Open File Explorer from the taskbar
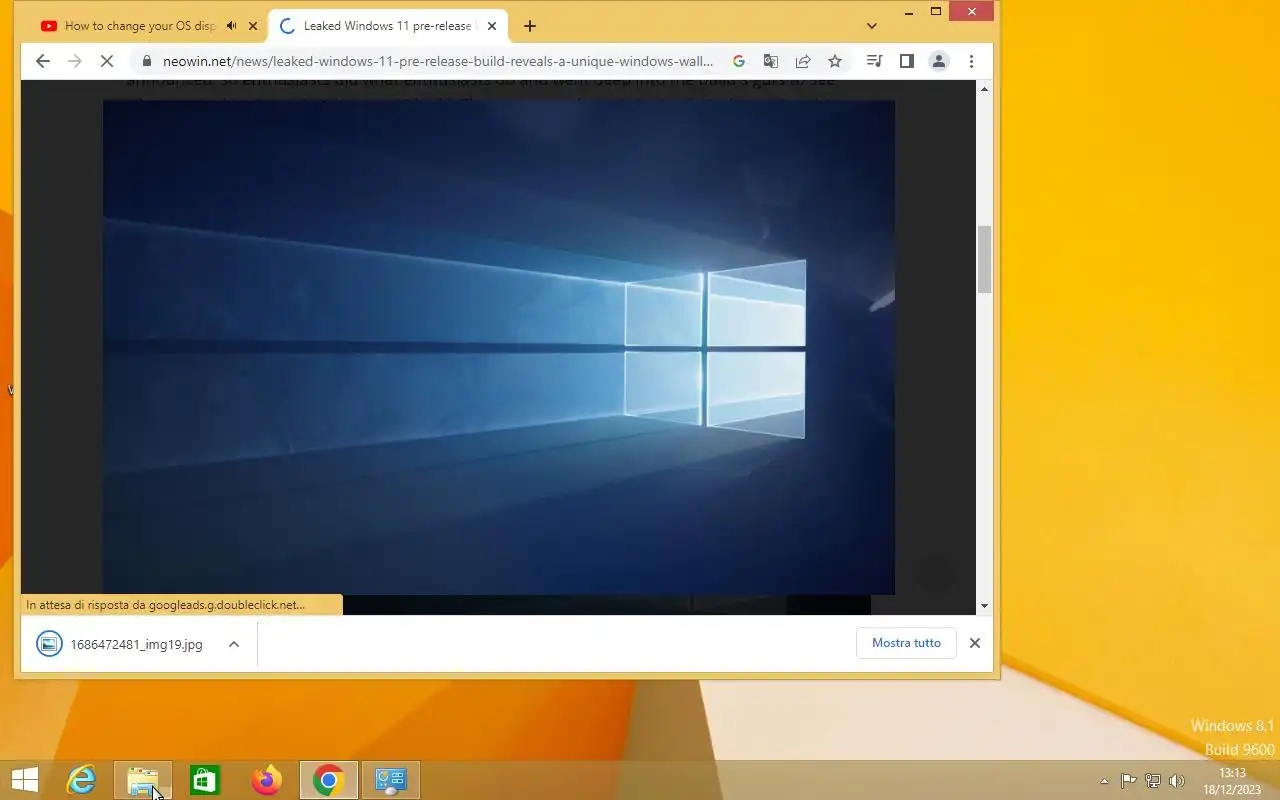 [x=143, y=780]
